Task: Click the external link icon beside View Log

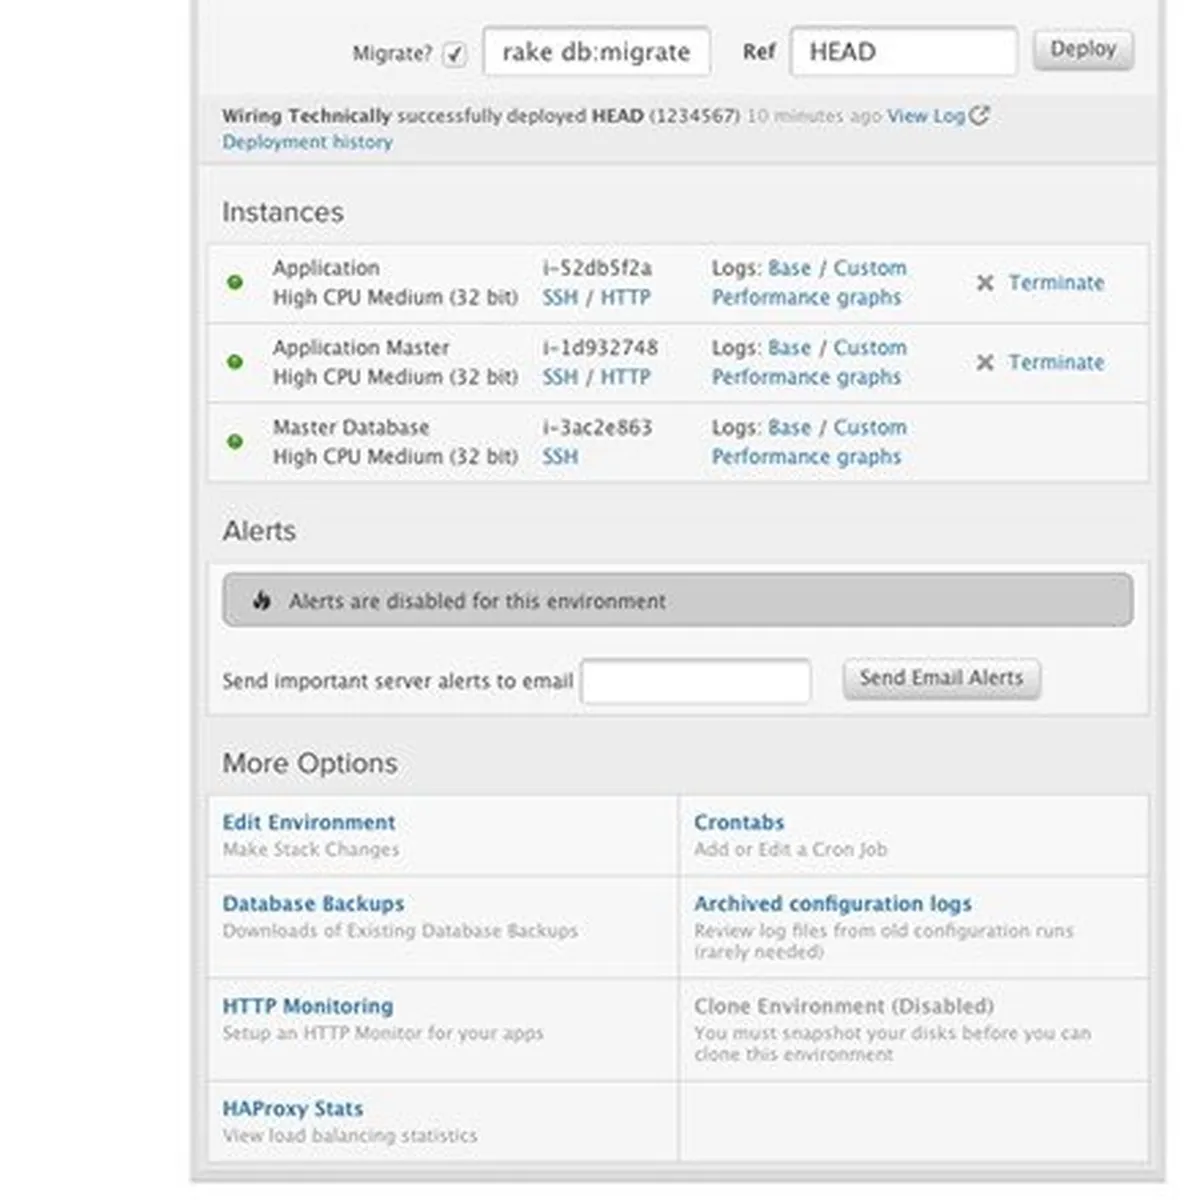Action: point(980,116)
